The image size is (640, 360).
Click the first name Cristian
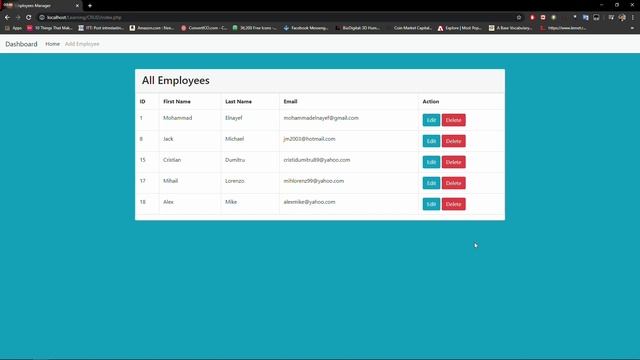point(172,160)
